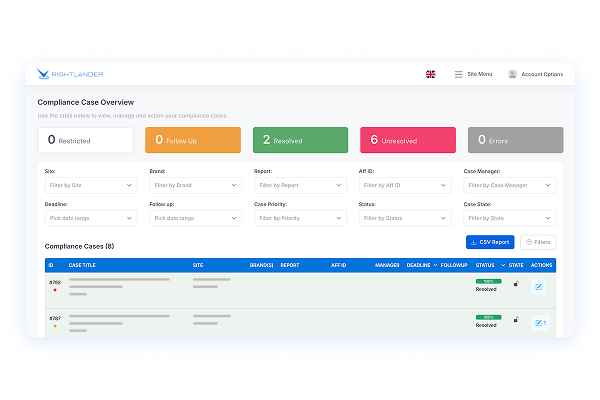Screen dimensions: 600x400
Task: Click the Deadline Pick date range field
Action: click(x=91, y=218)
